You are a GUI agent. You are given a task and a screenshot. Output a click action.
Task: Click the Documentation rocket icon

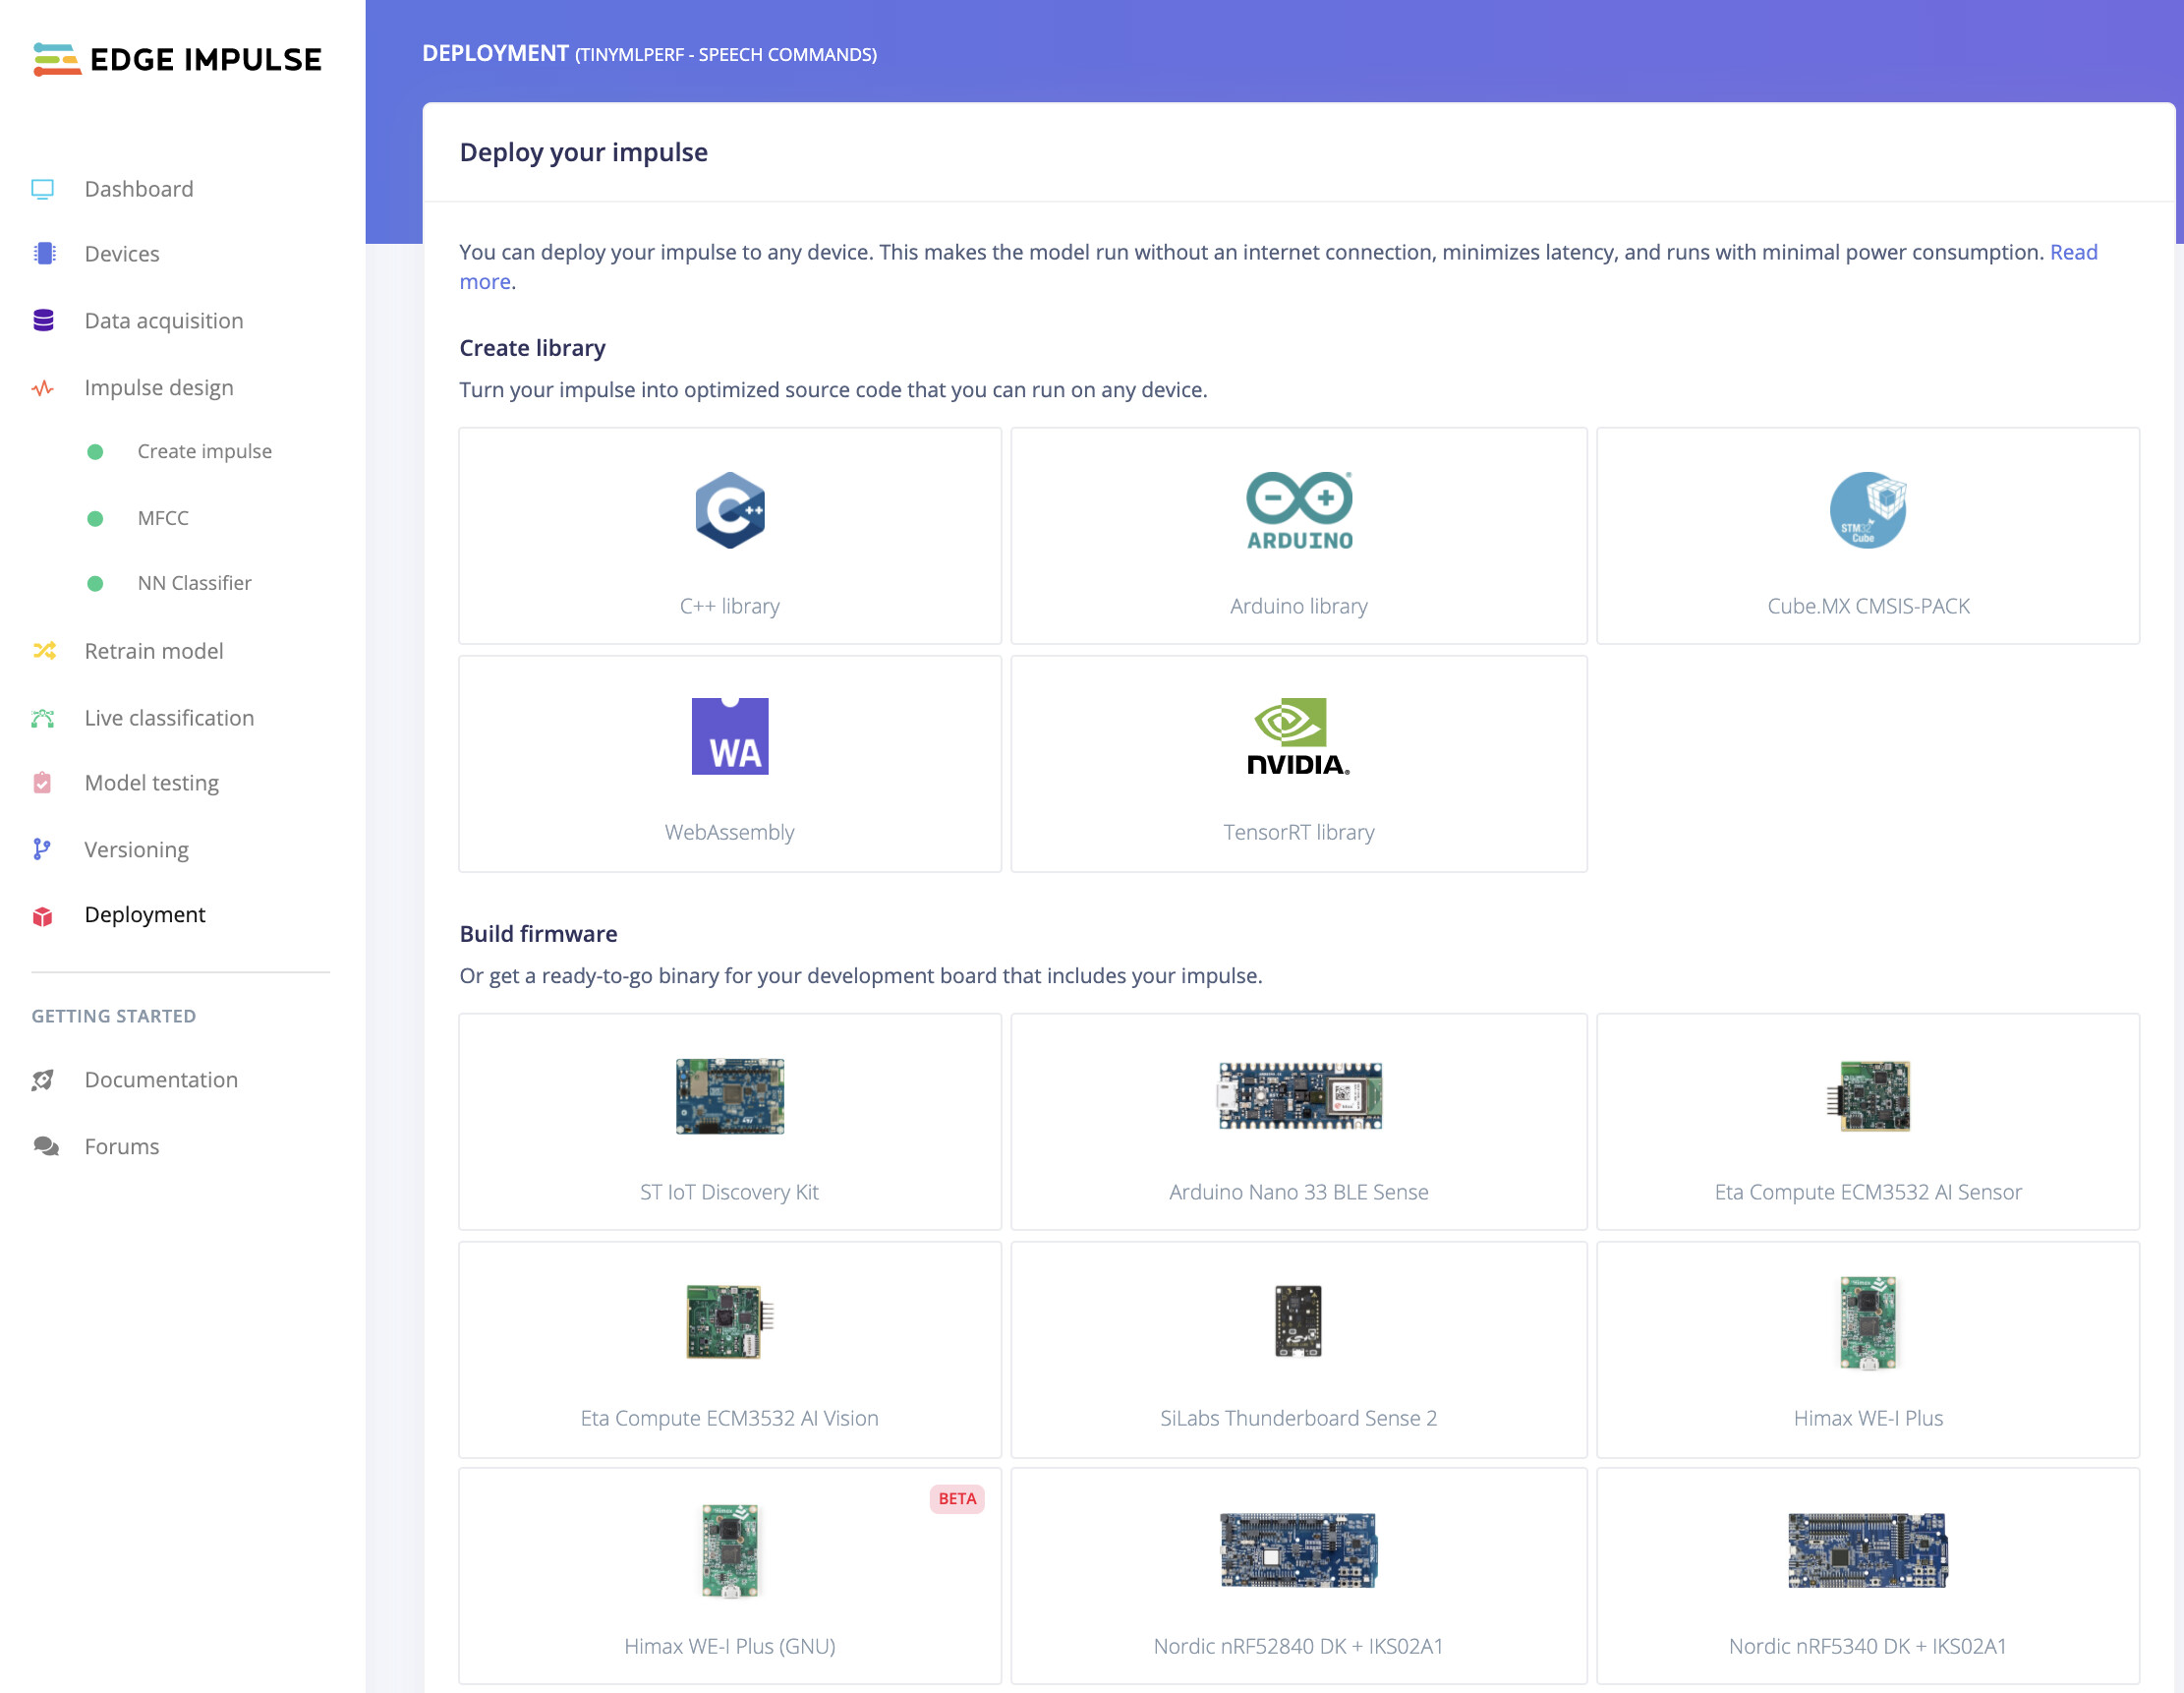pos(42,1080)
